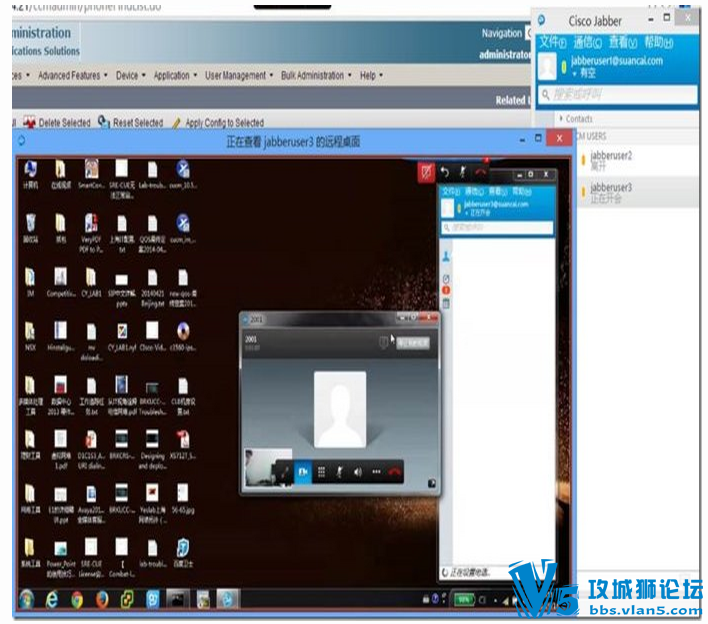This screenshot has width=708, height=624.
Task: Open the dial keypad in call window
Action: (x=321, y=472)
